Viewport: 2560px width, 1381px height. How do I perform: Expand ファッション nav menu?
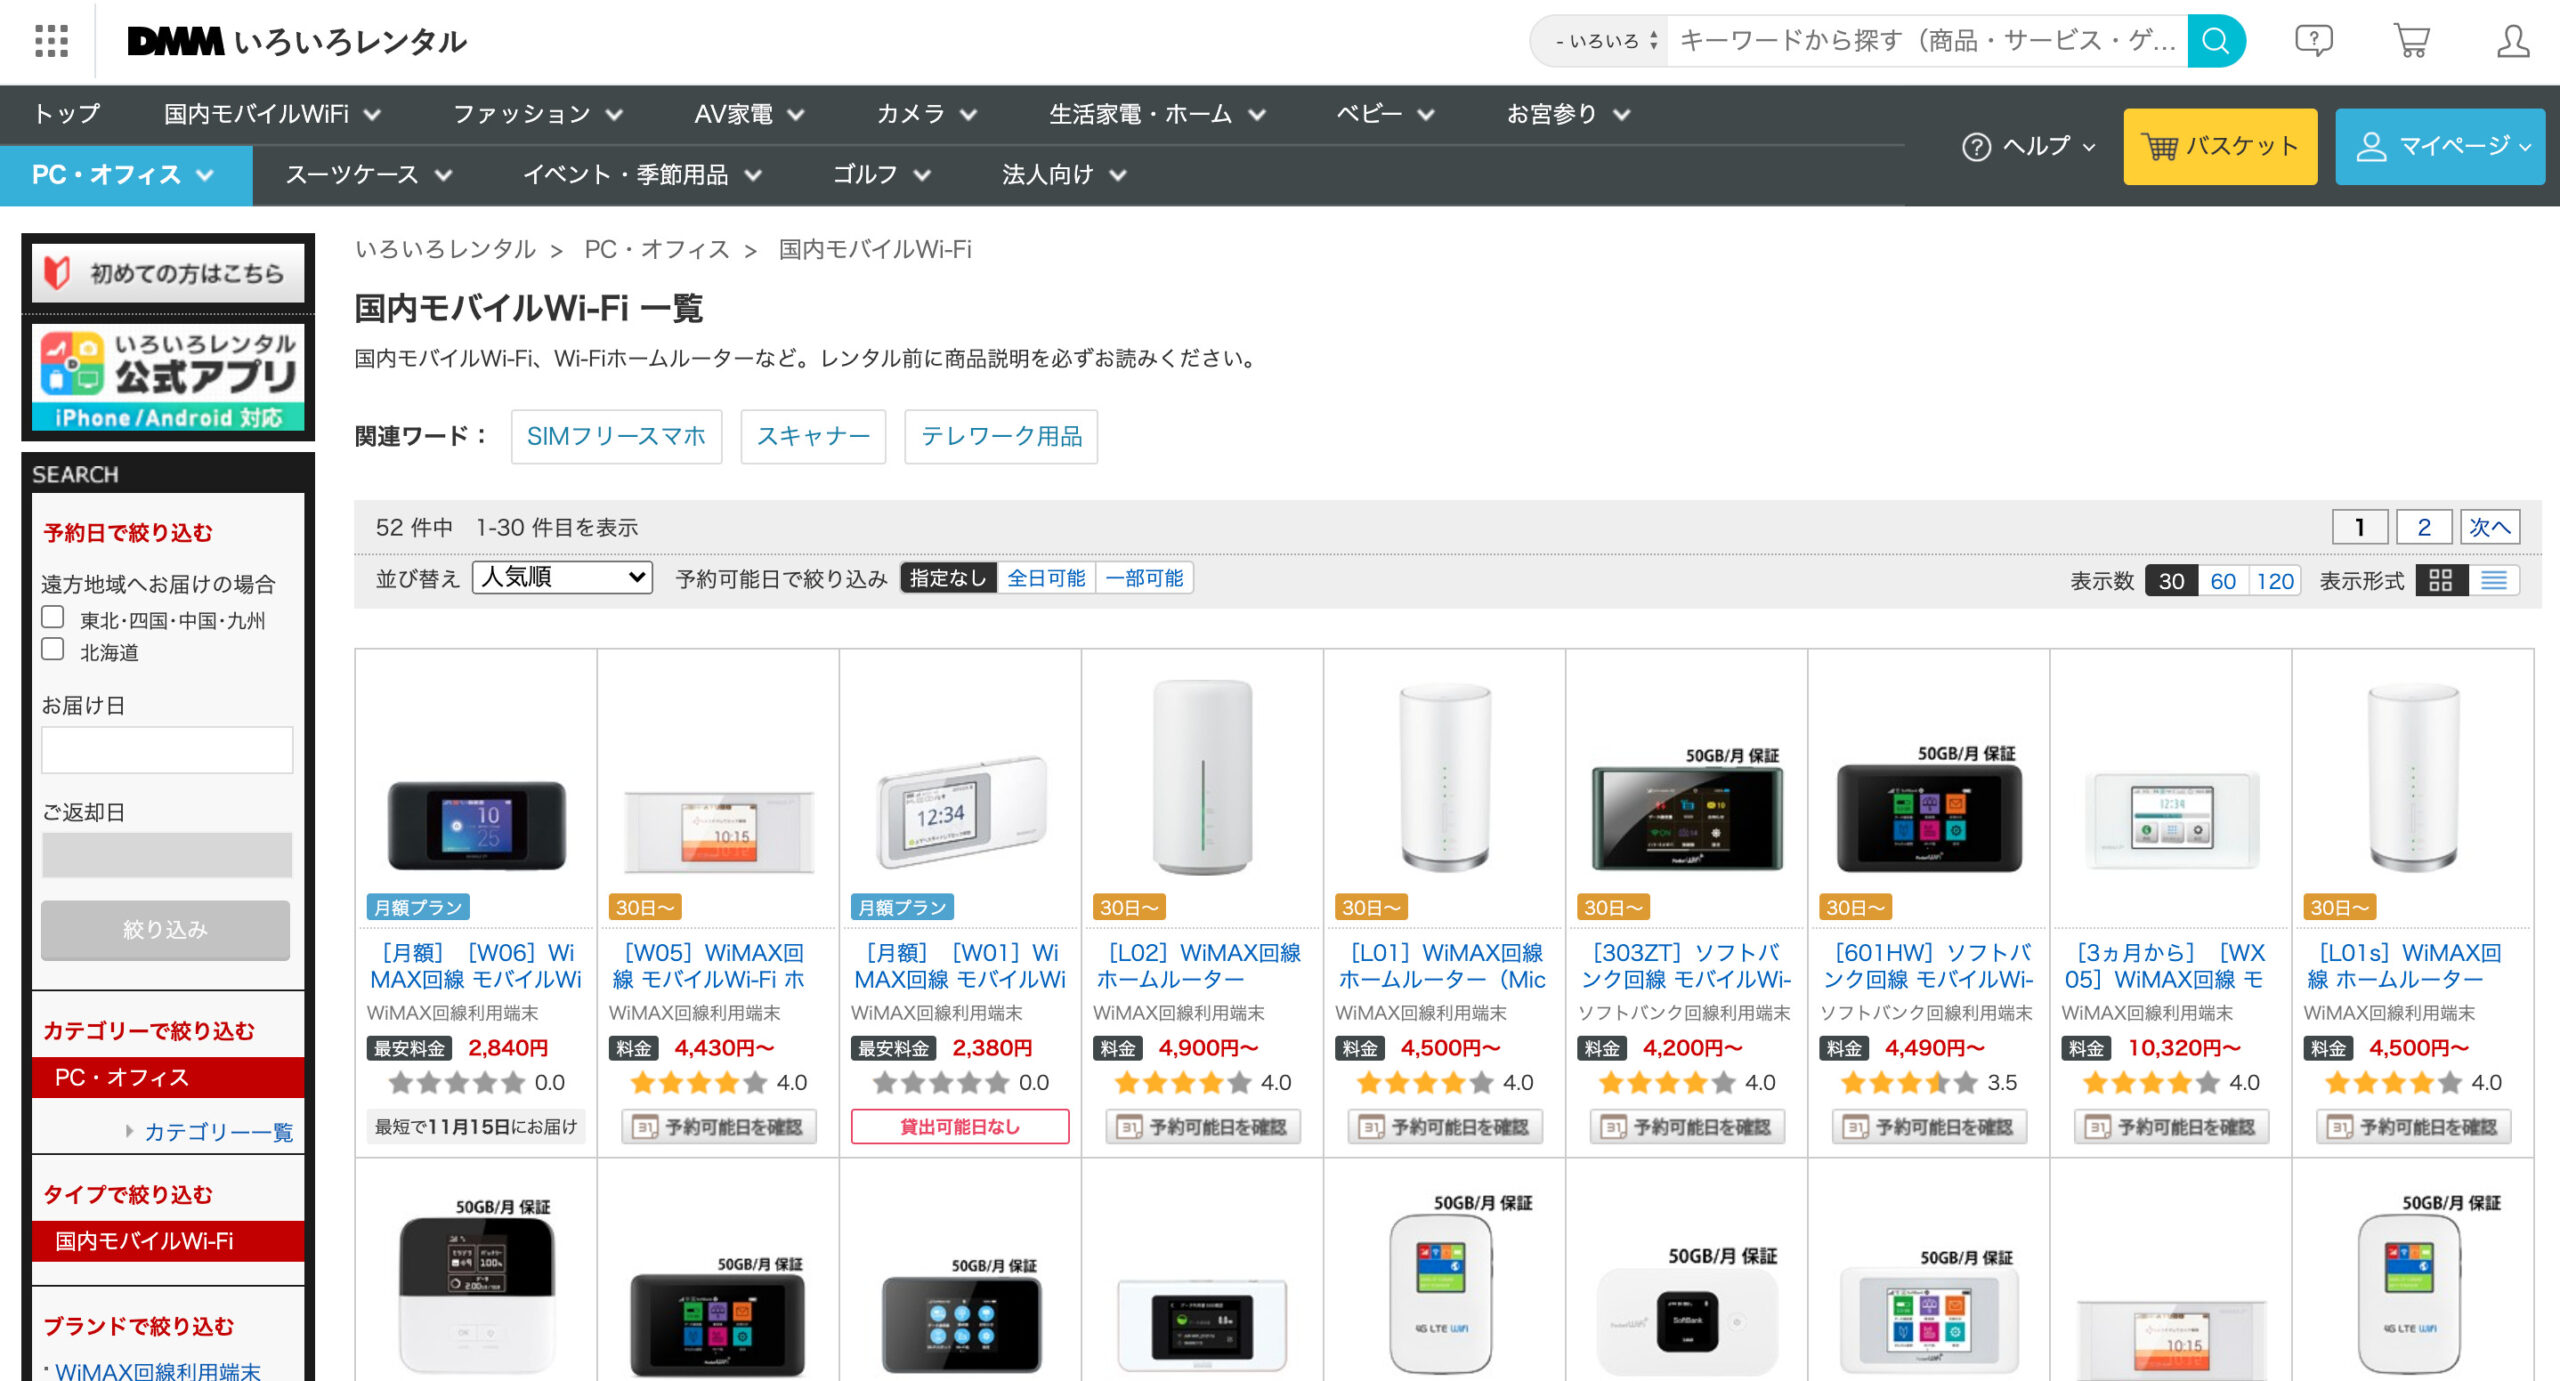point(538,114)
